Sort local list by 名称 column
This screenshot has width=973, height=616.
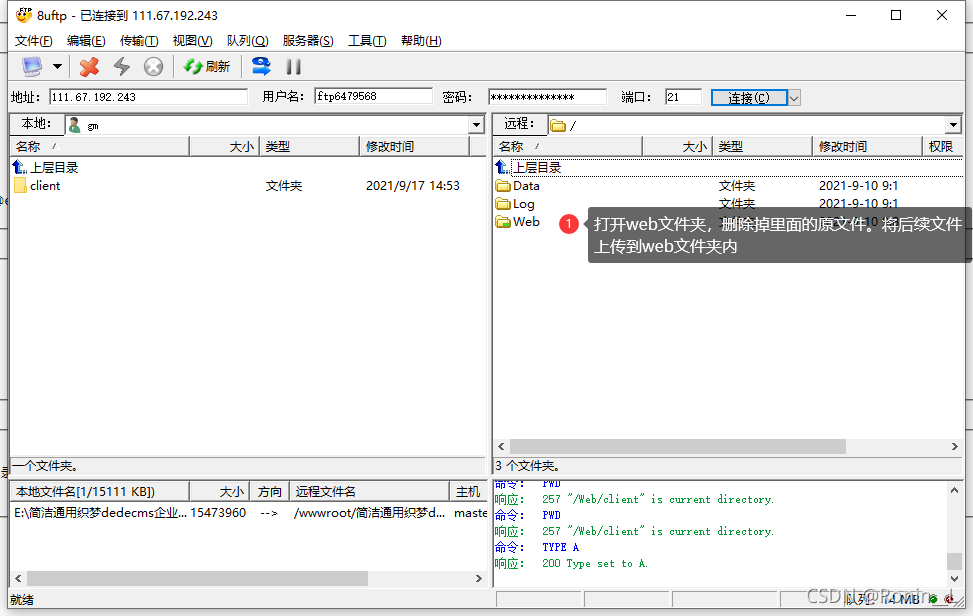[x=100, y=146]
